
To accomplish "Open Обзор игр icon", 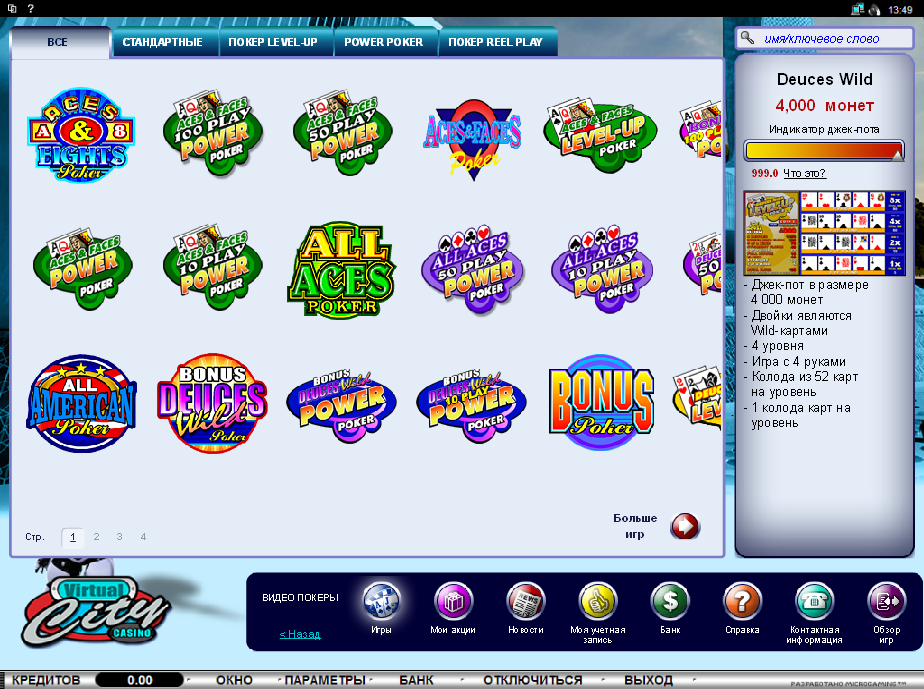I will (887, 602).
